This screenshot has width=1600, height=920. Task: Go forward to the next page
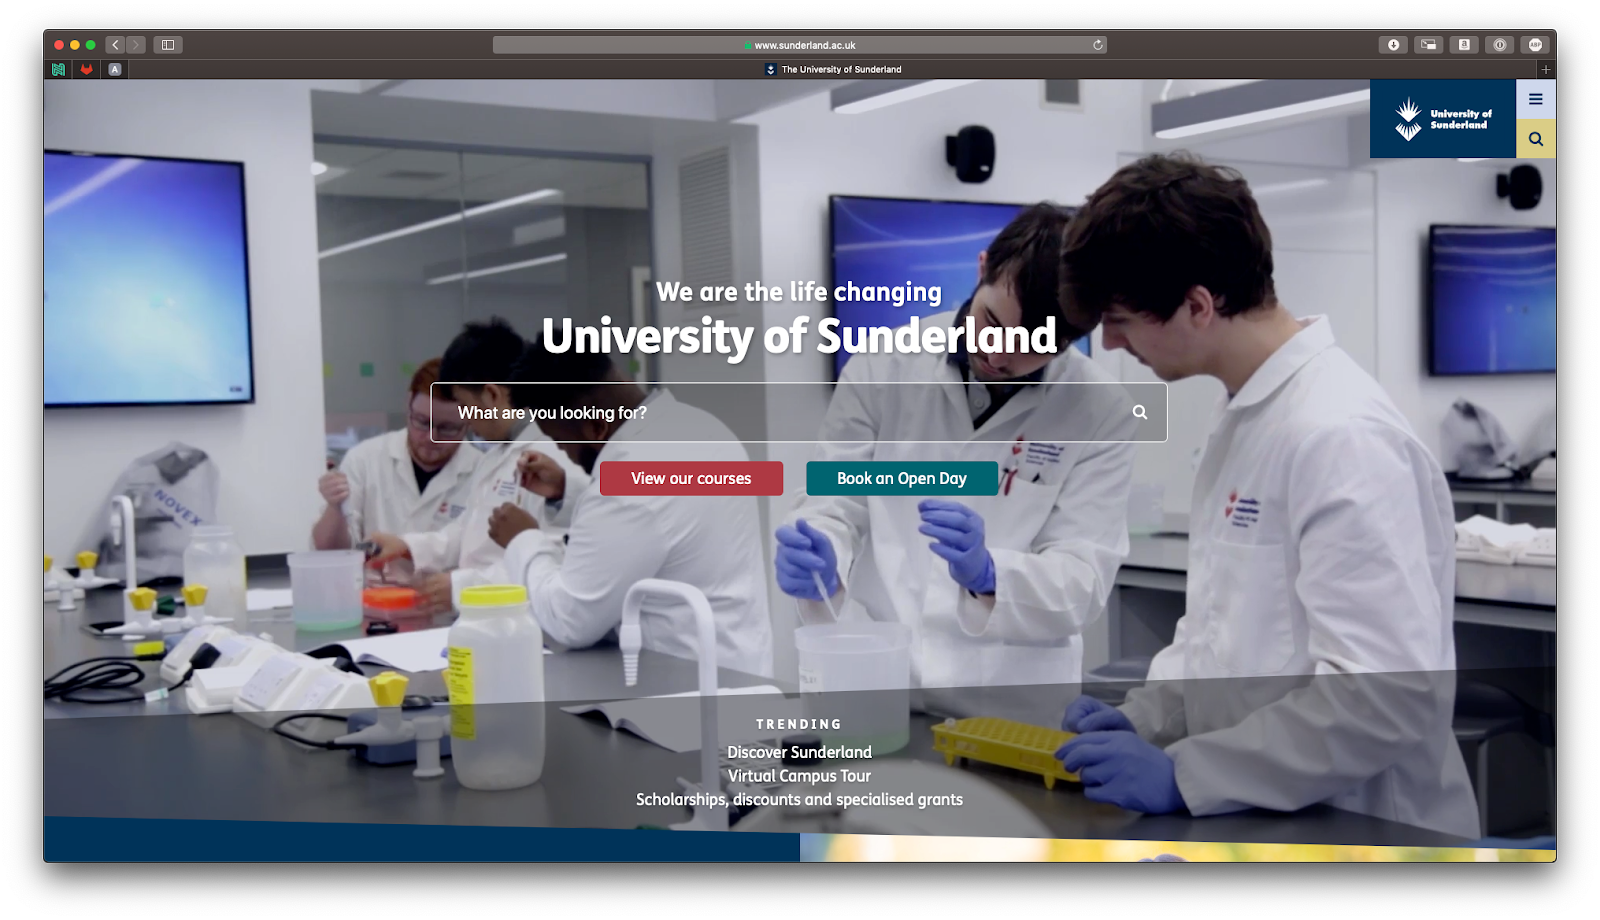click(136, 45)
